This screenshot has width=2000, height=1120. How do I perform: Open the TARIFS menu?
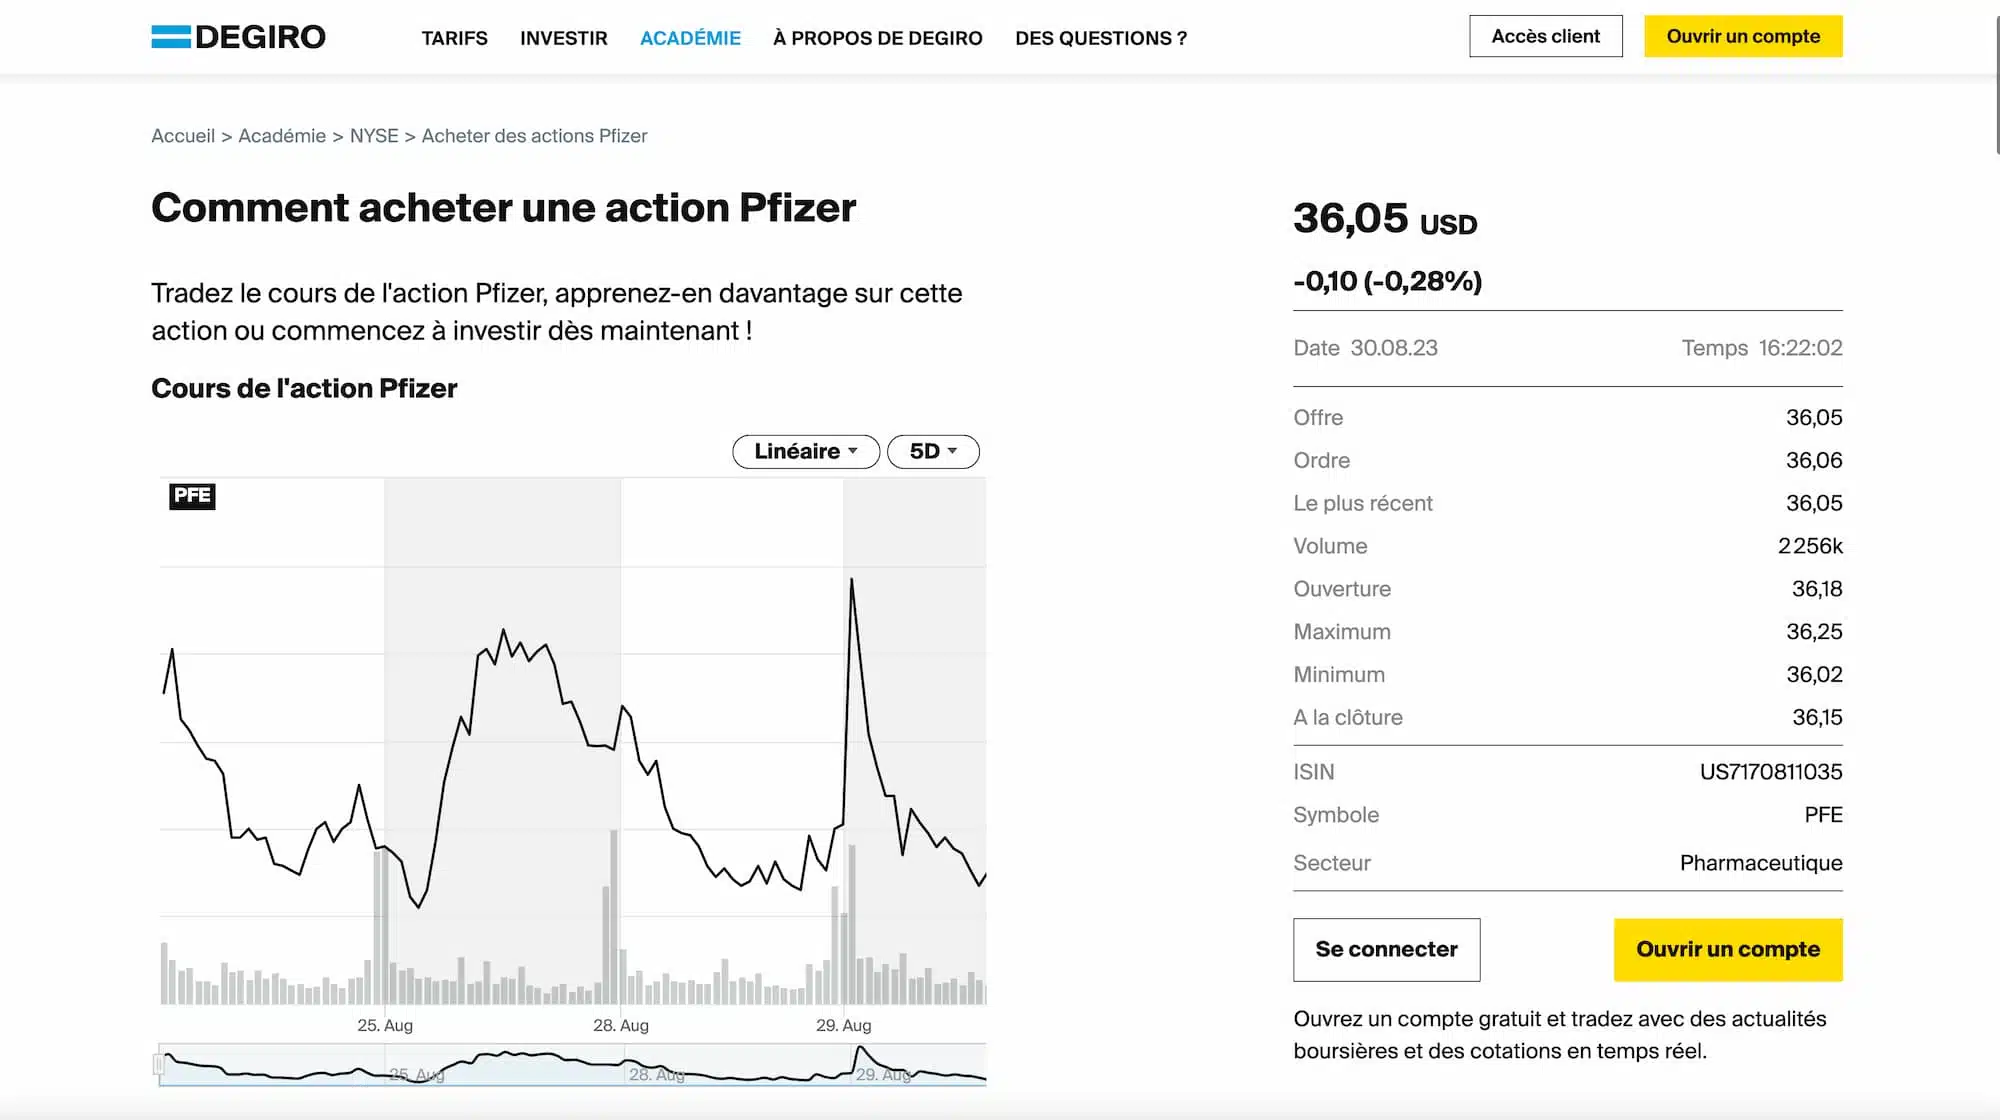(x=454, y=38)
